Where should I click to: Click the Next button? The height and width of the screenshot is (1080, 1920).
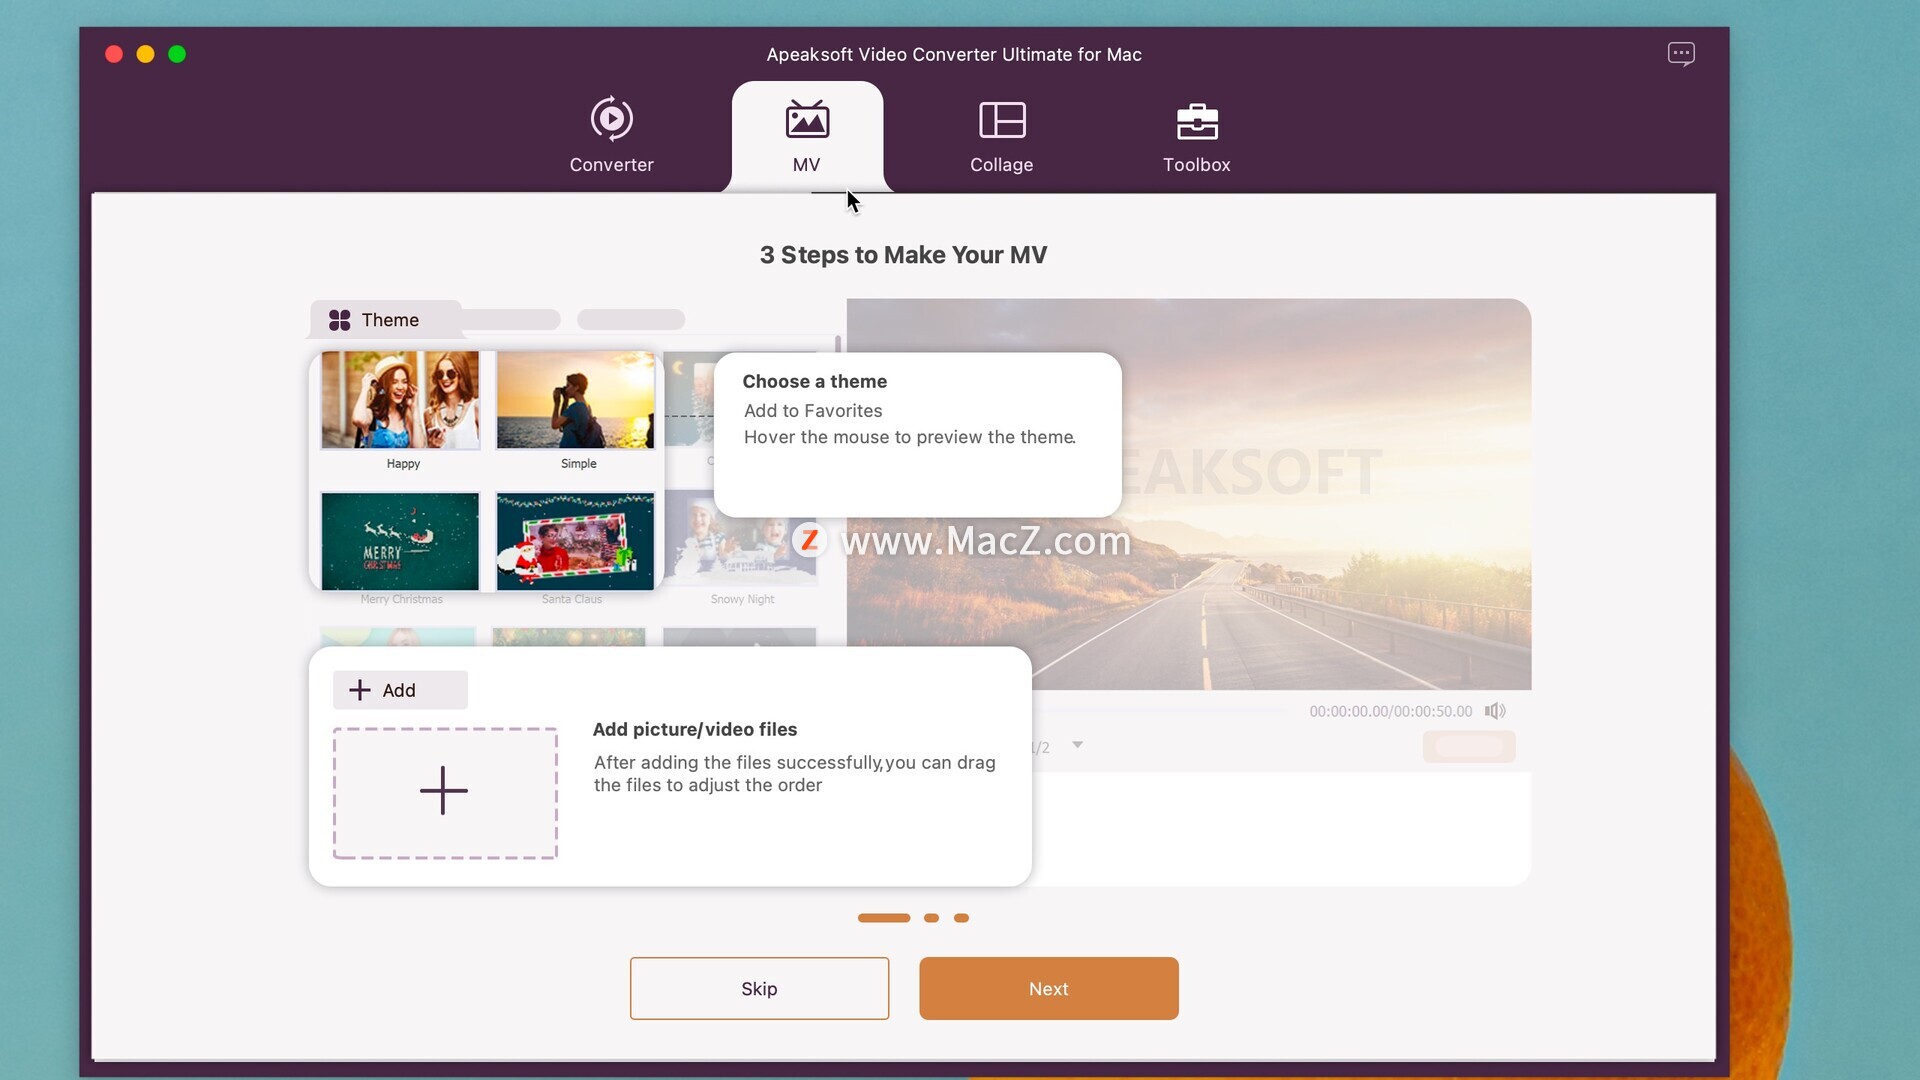pyautogui.click(x=1049, y=989)
